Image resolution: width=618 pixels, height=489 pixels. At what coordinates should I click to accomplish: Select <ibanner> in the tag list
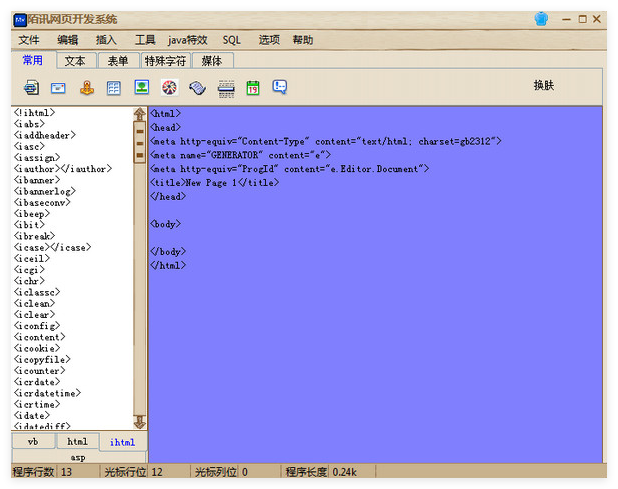(37, 180)
